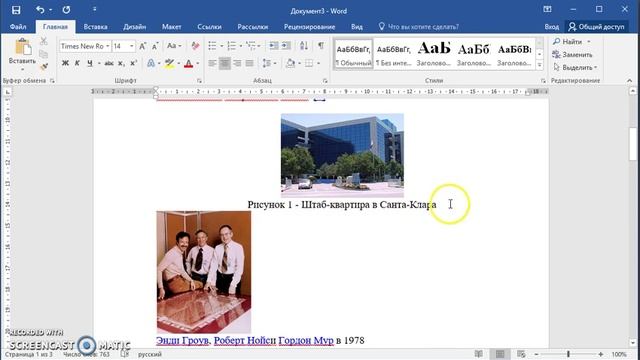The image size is (640, 360).
Task: Apply text effects glowing A
Action: tap(151, 63)
